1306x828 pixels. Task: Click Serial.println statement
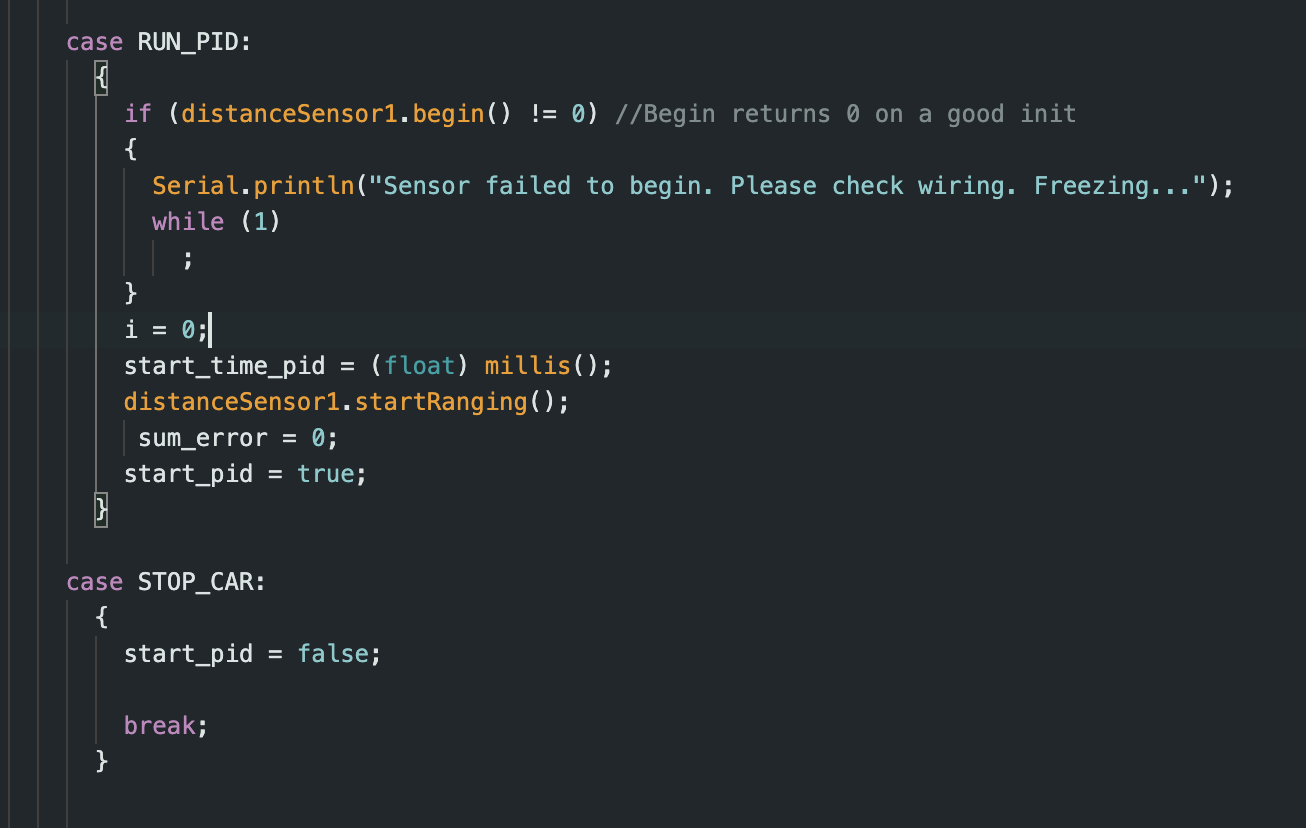(x=693, y=186)
